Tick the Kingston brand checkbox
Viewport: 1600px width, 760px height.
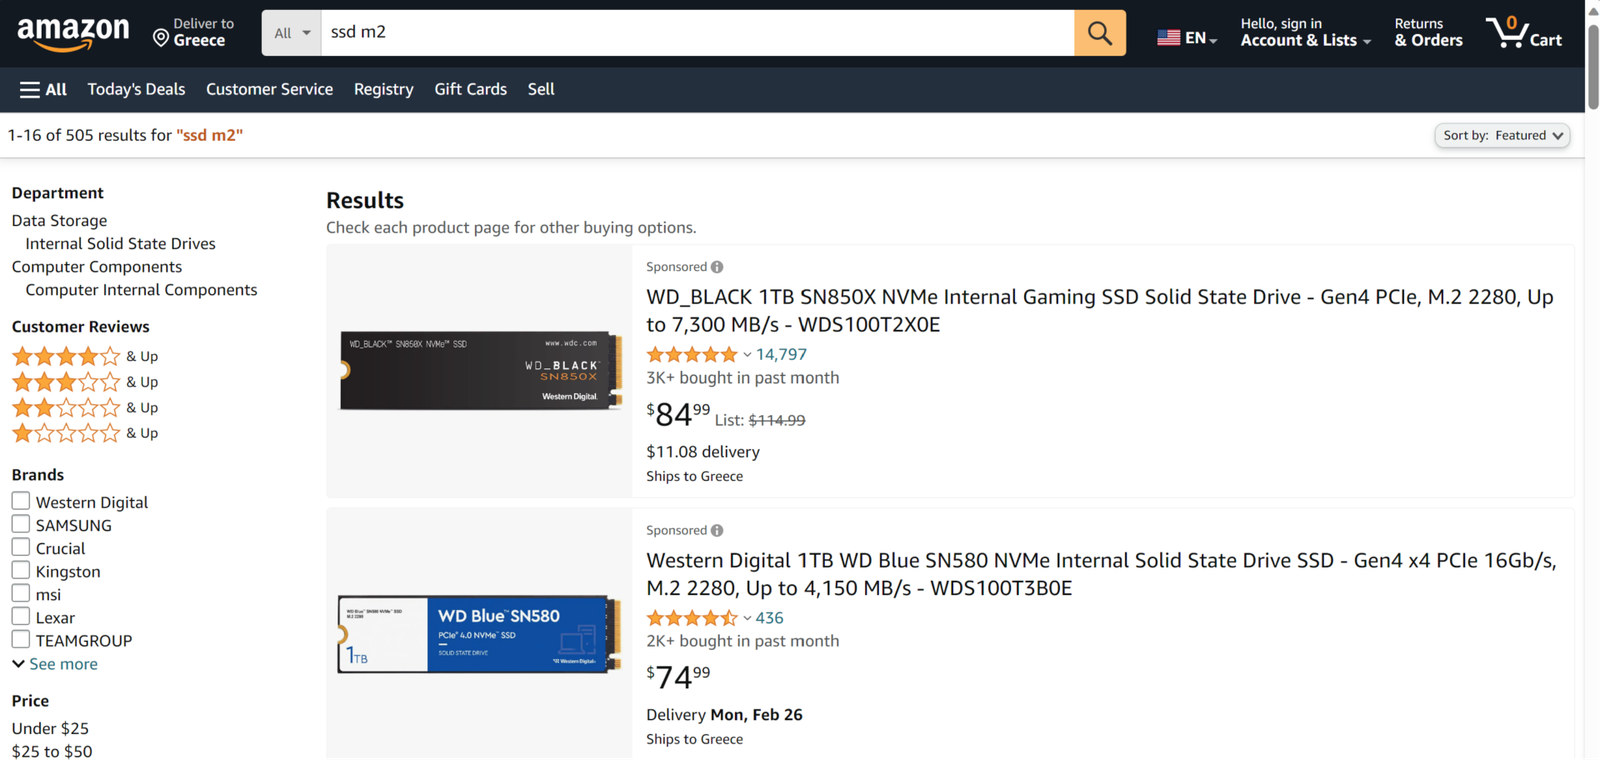point(21,570)
